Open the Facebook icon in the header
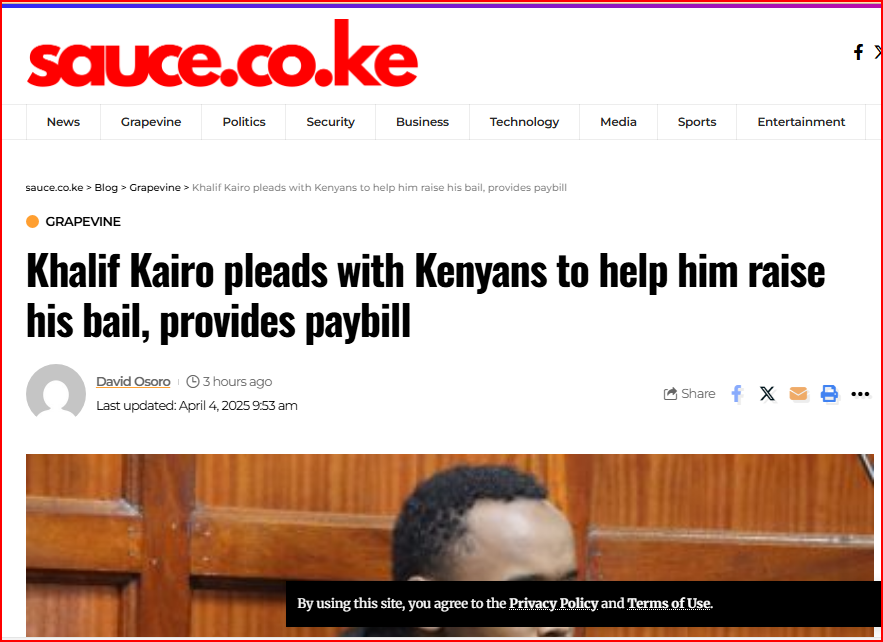The image size is (883, 642). (858, 52)
